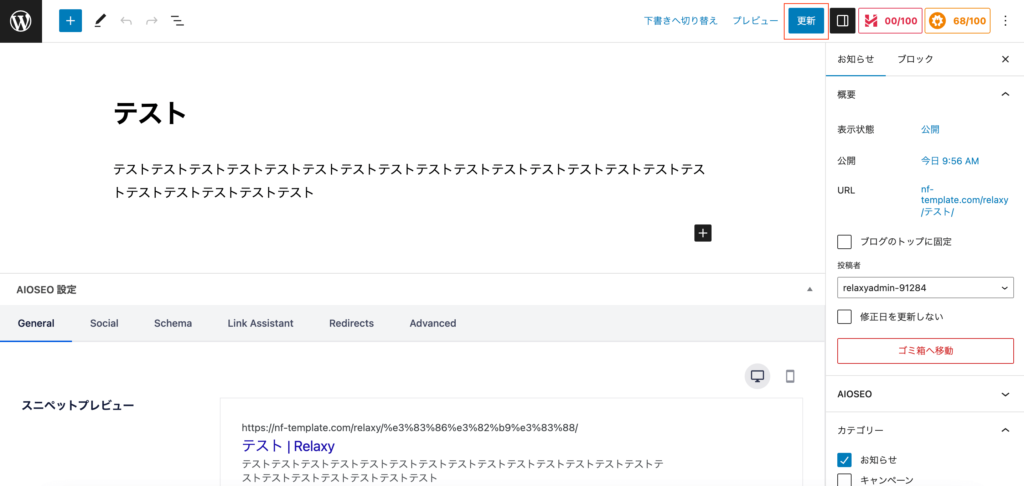
Task: Open the 公開 visibility setting link
Action: (x=930, y=129)
